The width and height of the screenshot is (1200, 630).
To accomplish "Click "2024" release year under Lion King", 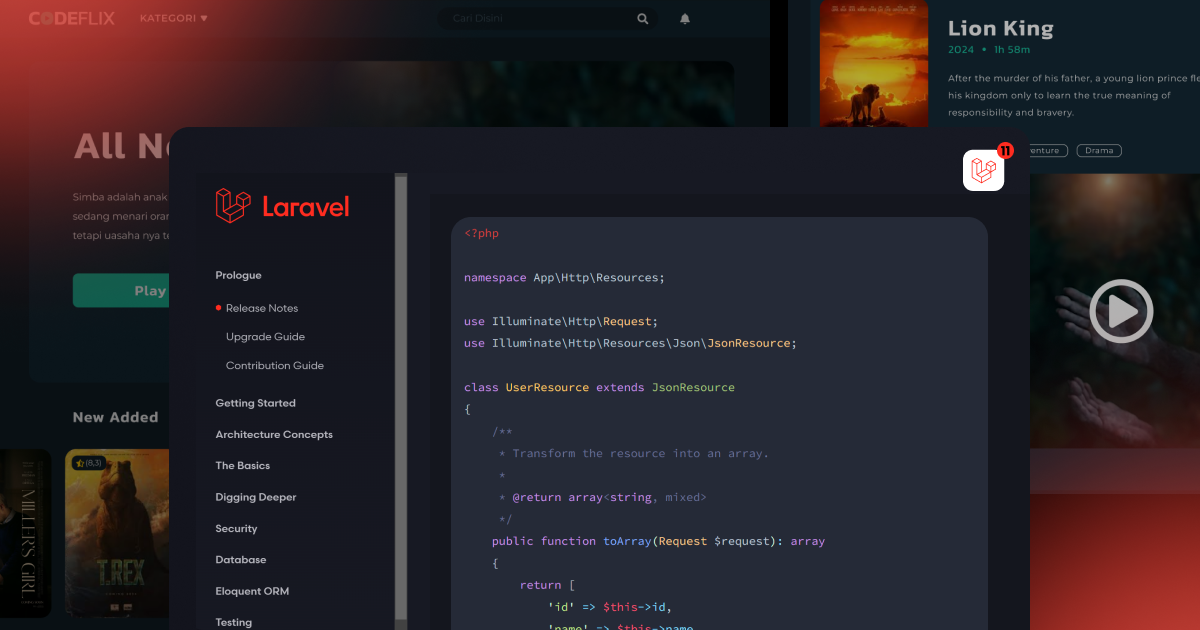I will (x=962, y=49).
